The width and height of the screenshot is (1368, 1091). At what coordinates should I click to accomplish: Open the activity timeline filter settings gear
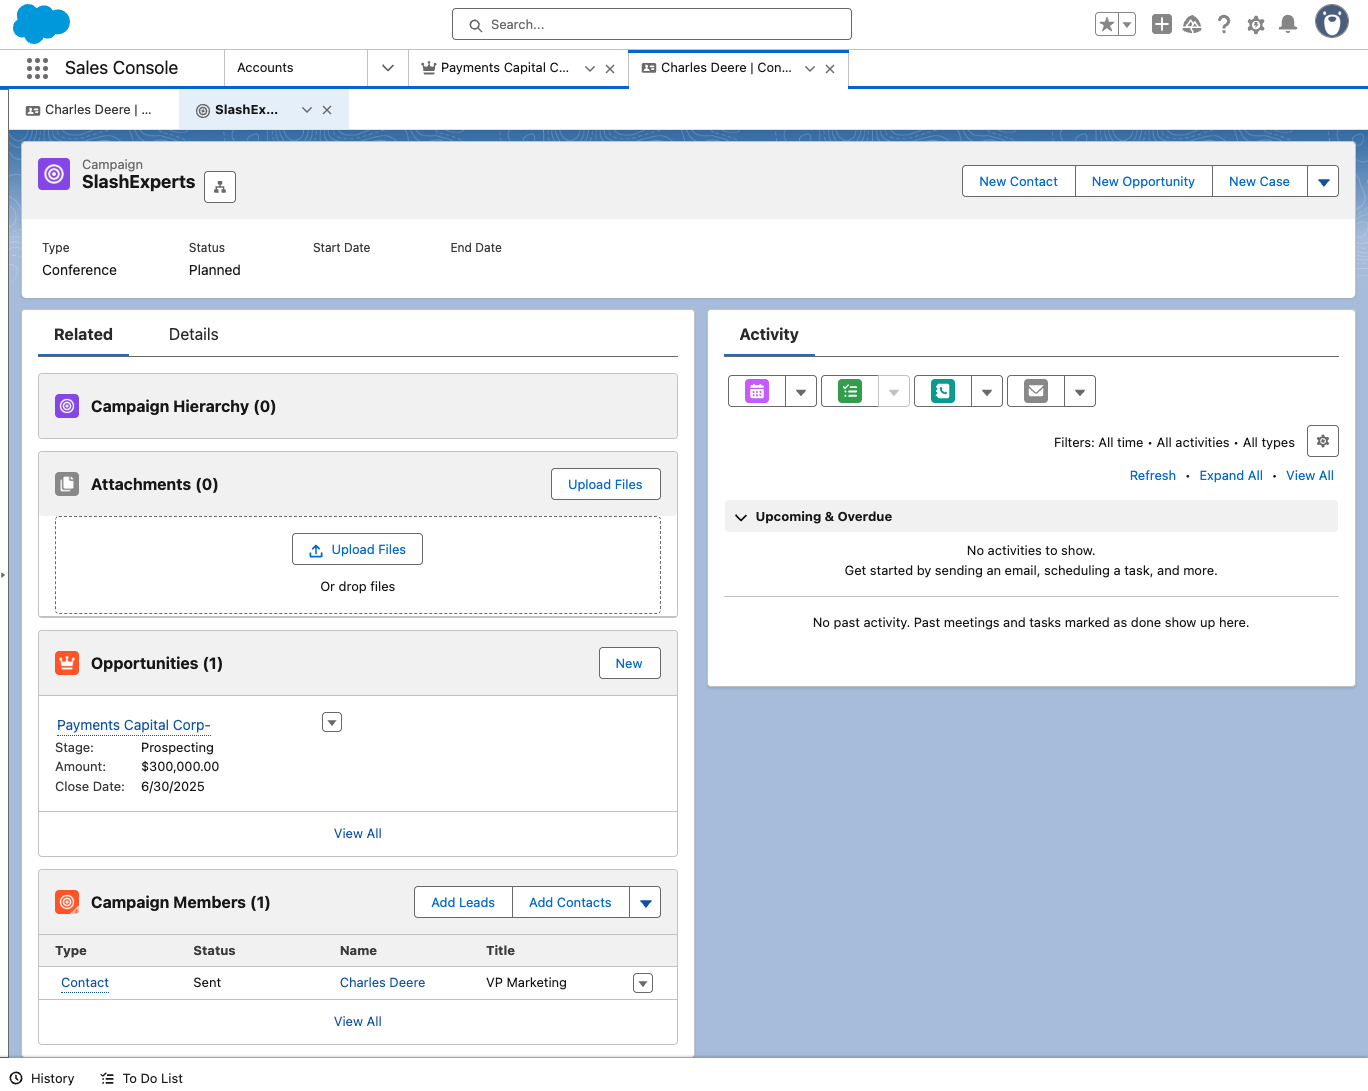(1322, 441)
